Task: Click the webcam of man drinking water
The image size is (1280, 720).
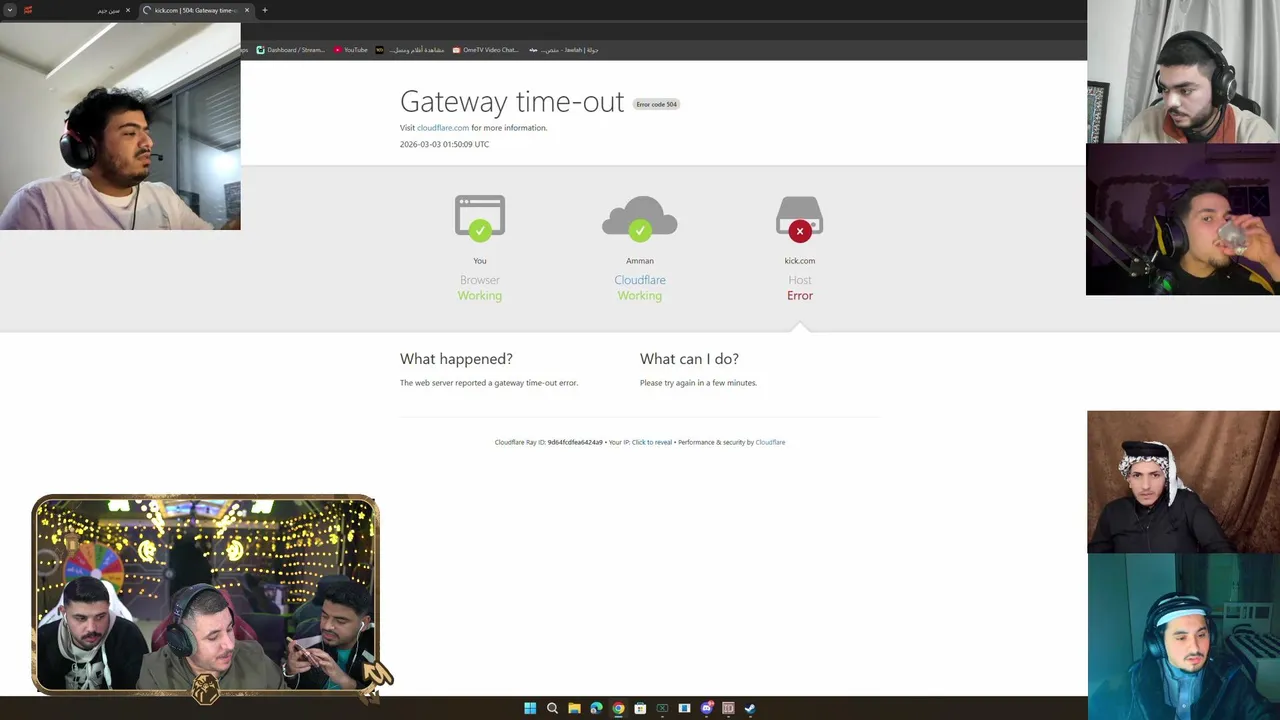Action: tap(1183, 220)
